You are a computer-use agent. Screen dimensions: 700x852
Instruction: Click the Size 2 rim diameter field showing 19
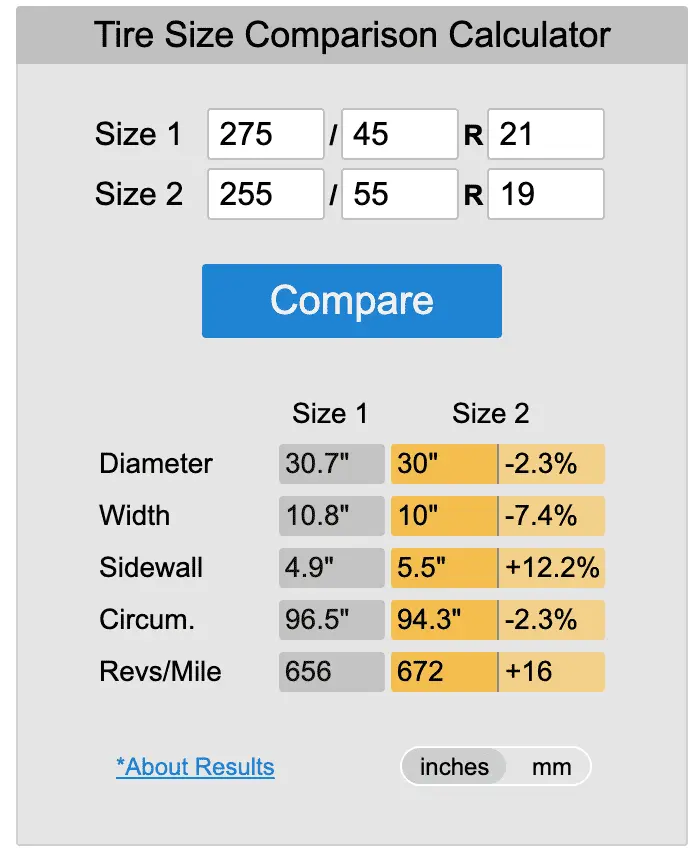[545, 194]
